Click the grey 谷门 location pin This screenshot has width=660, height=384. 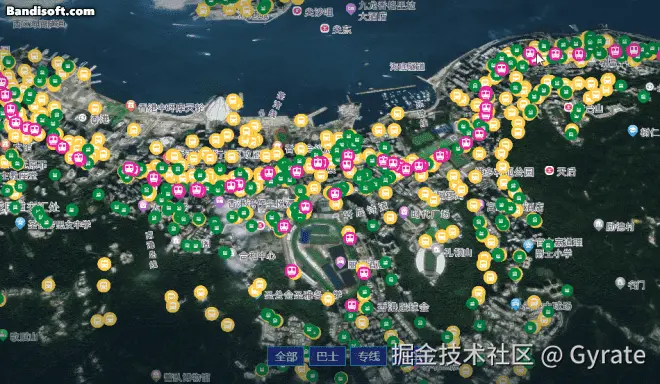click(x=620, y=283)
